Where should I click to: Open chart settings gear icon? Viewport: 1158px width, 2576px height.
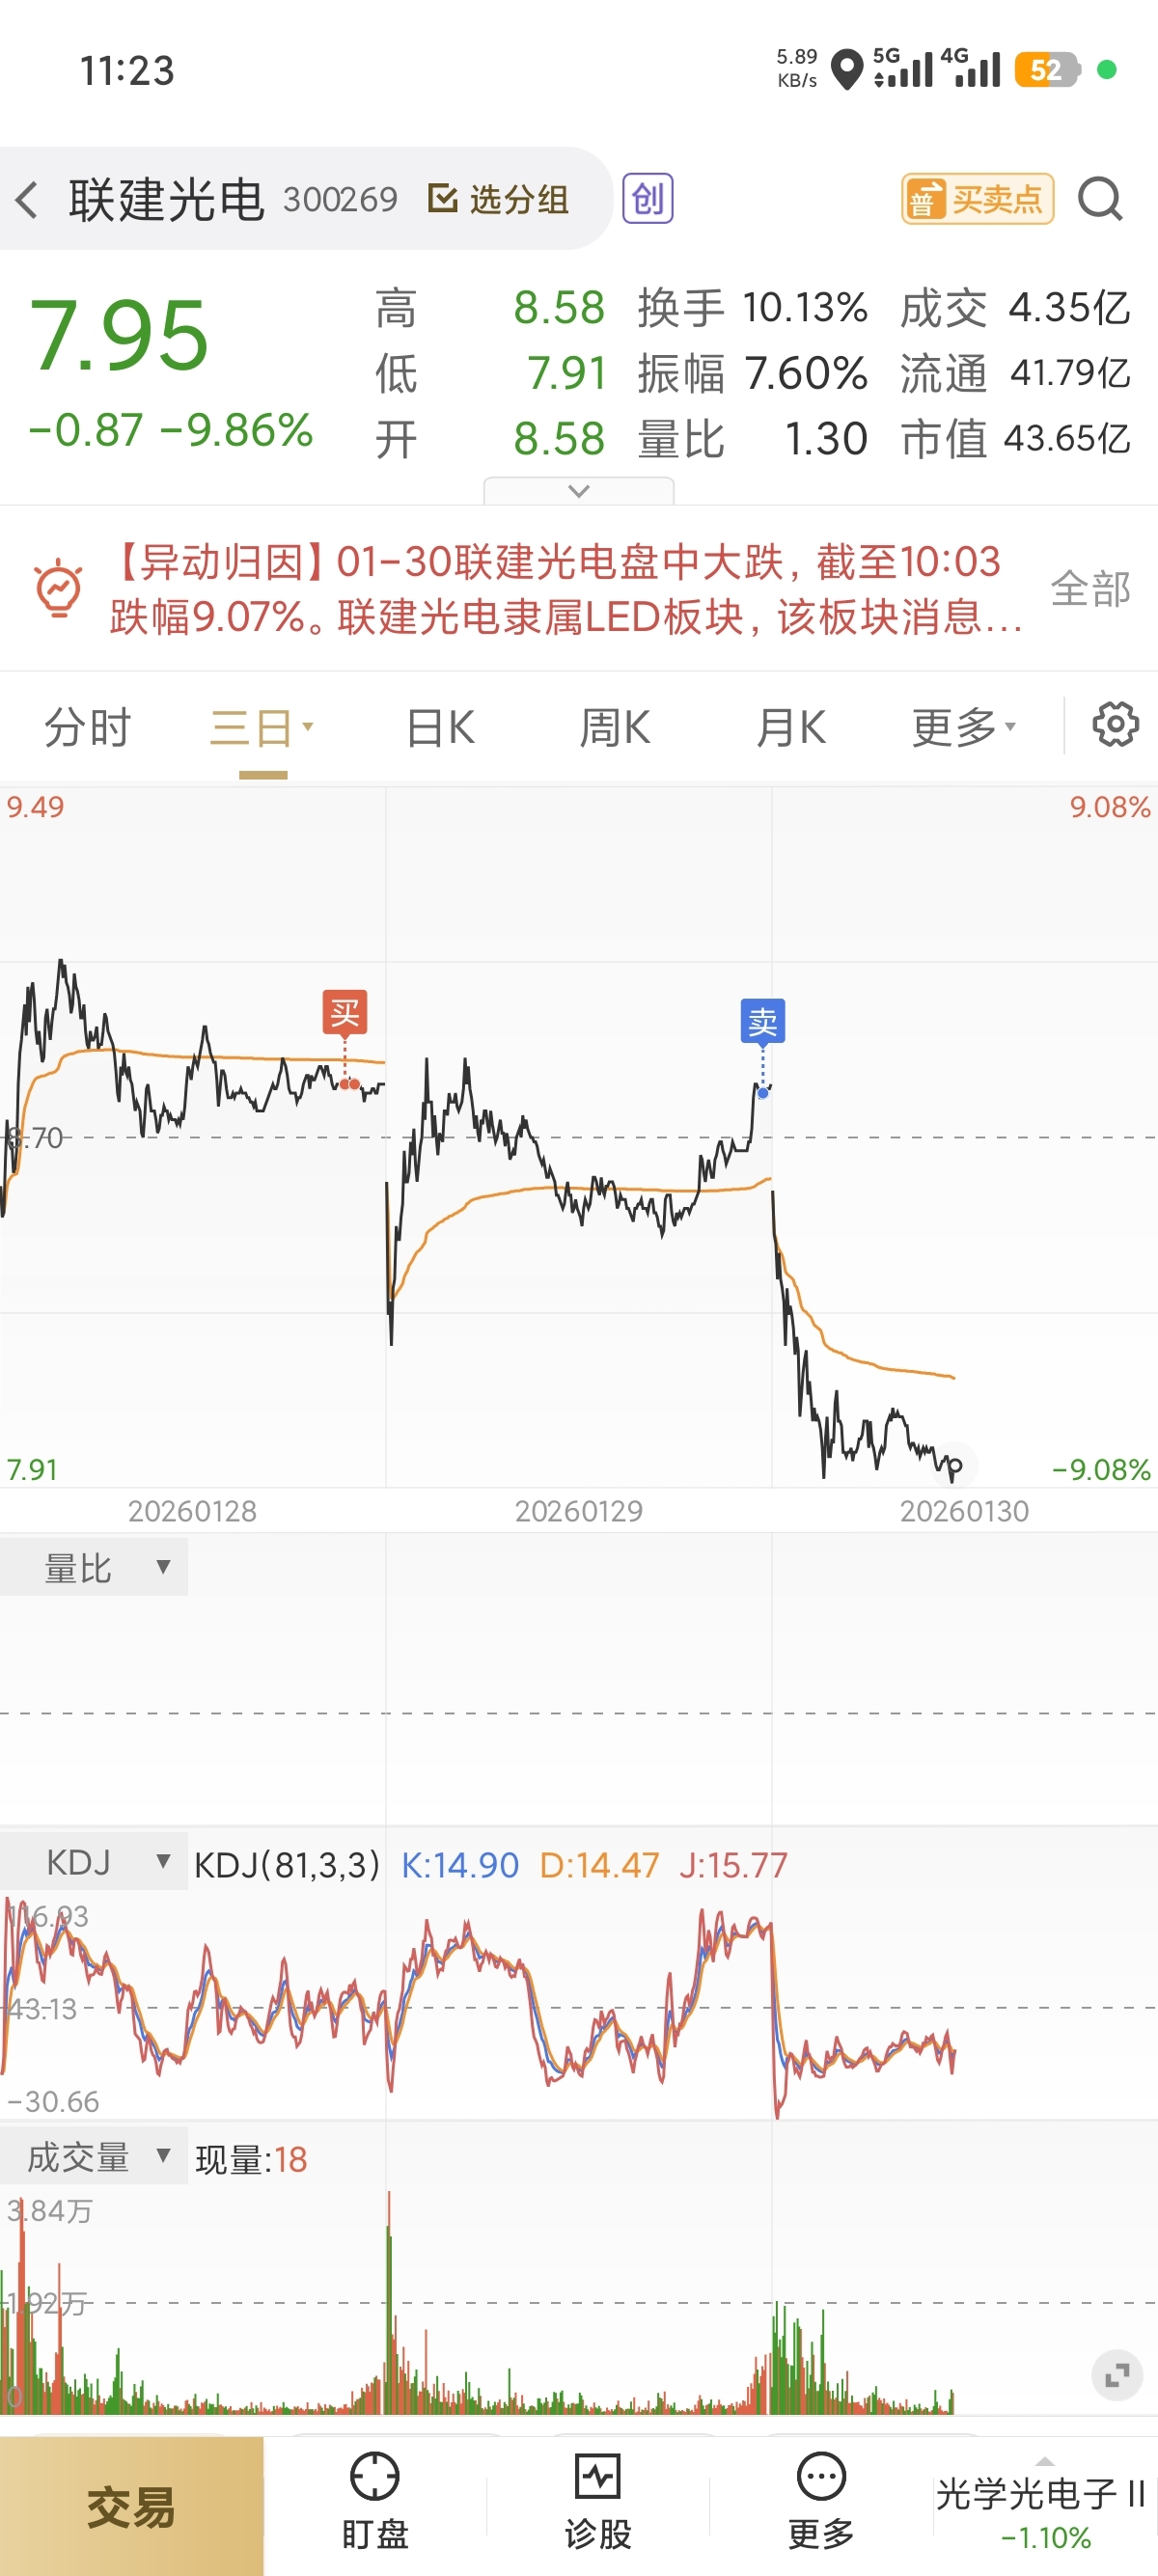(x=1115, y=724)
